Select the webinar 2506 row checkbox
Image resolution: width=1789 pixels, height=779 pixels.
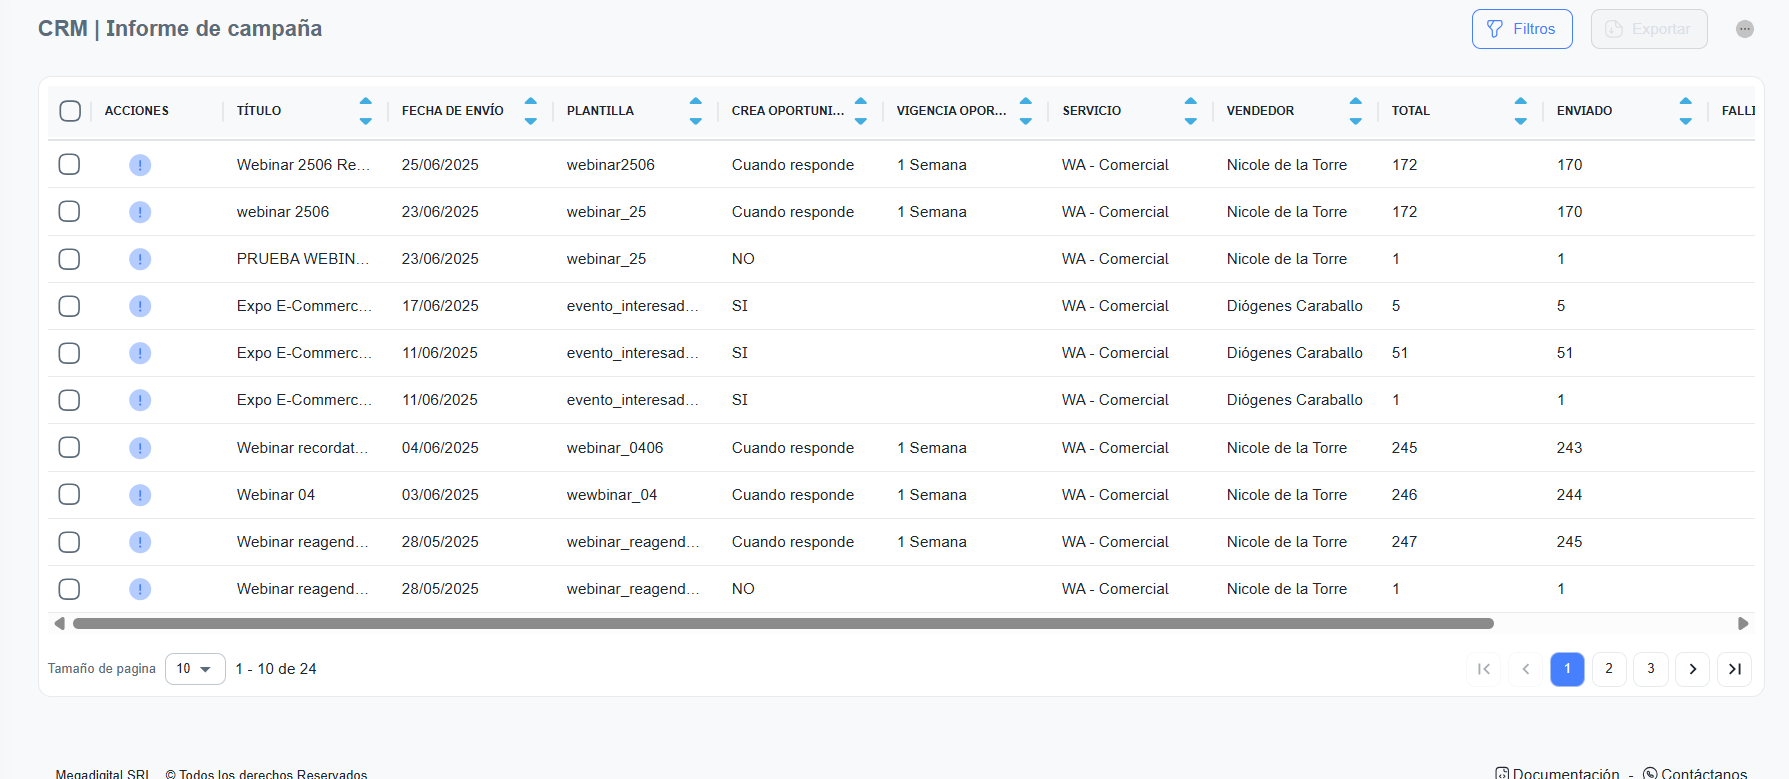(x=69, y=212)
